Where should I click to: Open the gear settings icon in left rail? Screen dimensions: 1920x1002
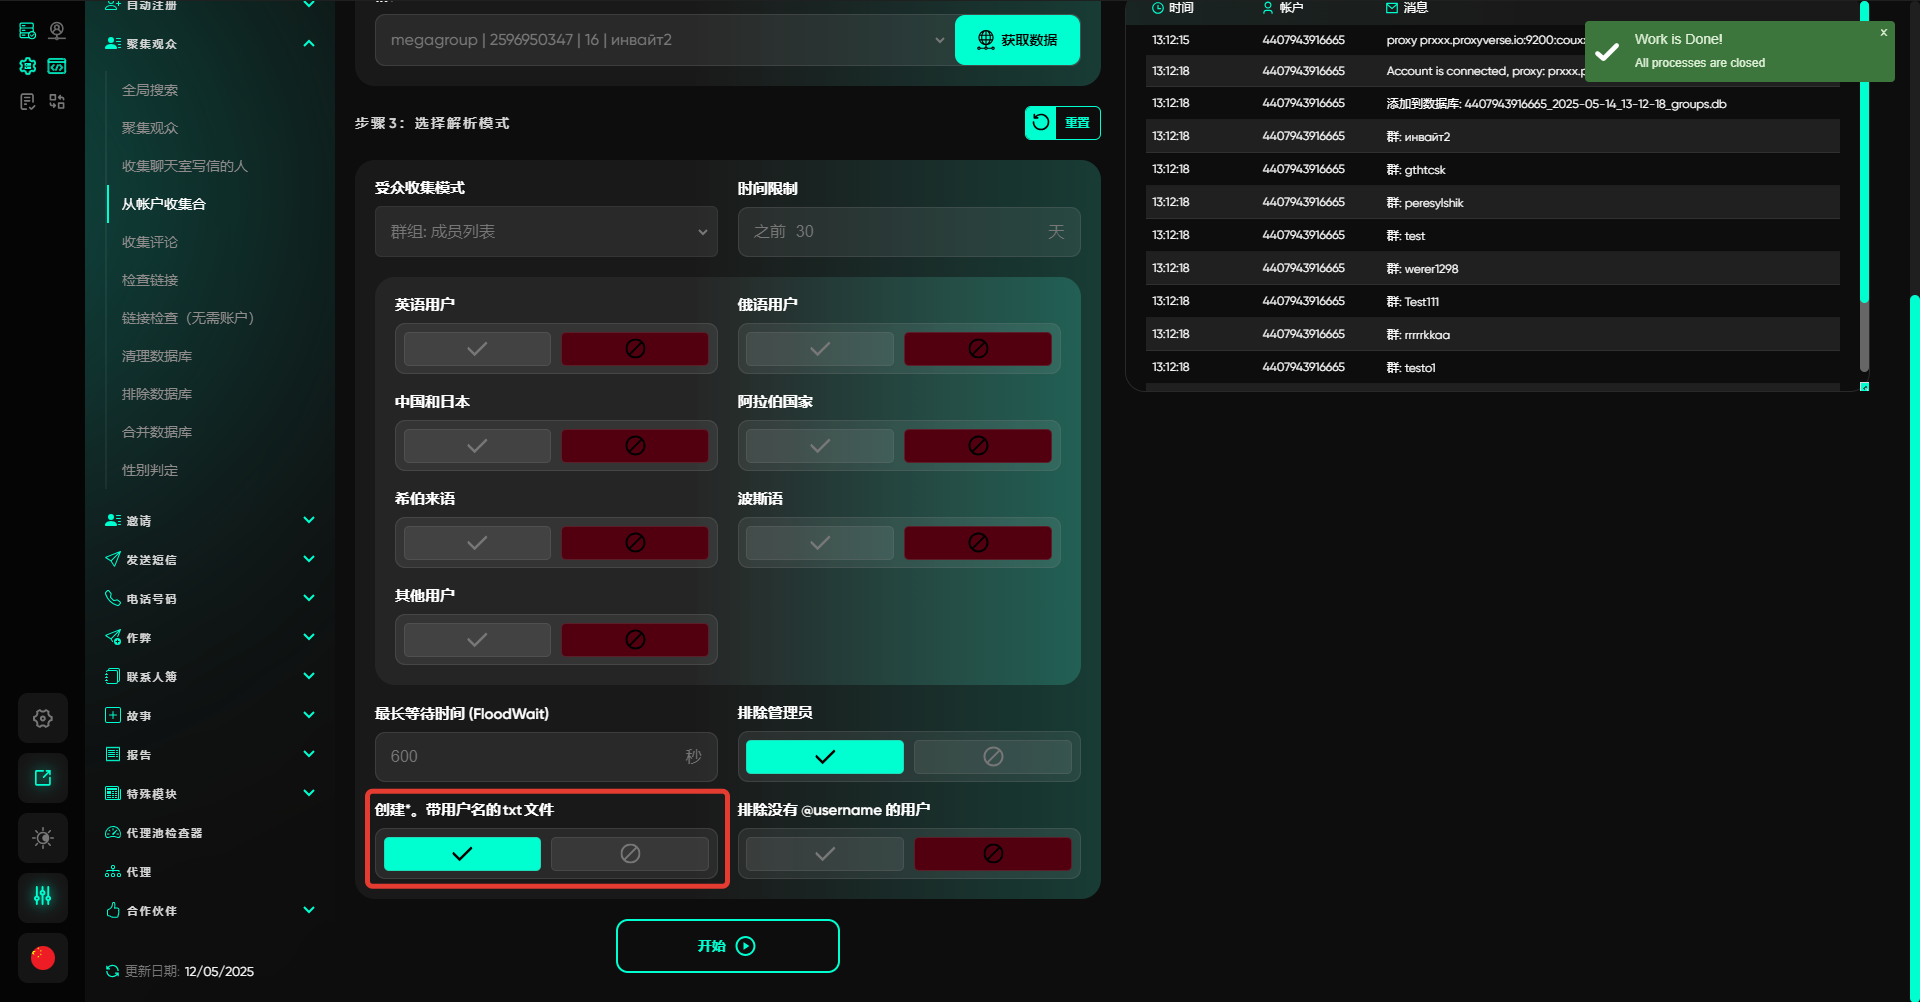[x=43, y=718]
